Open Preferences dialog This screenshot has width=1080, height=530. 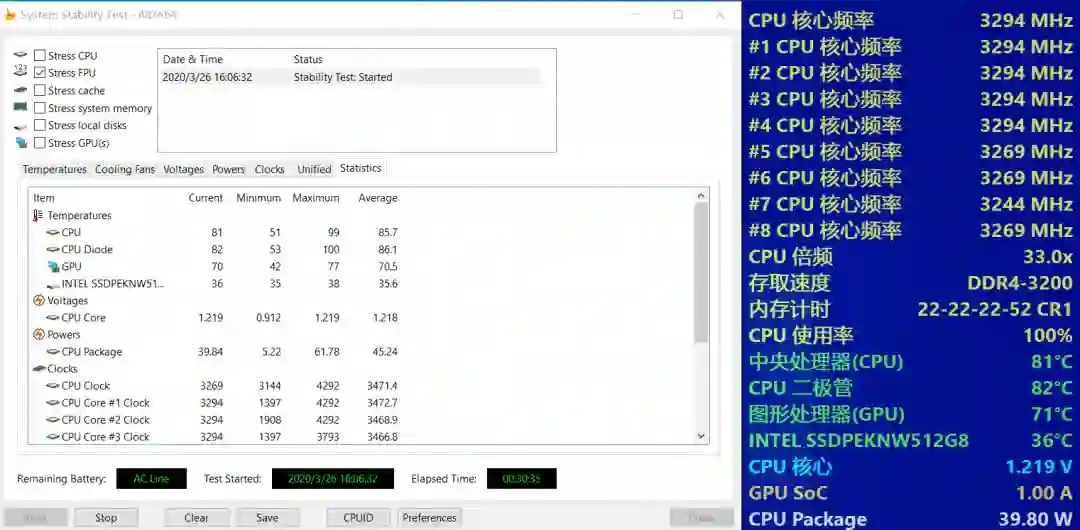[429, 518]
